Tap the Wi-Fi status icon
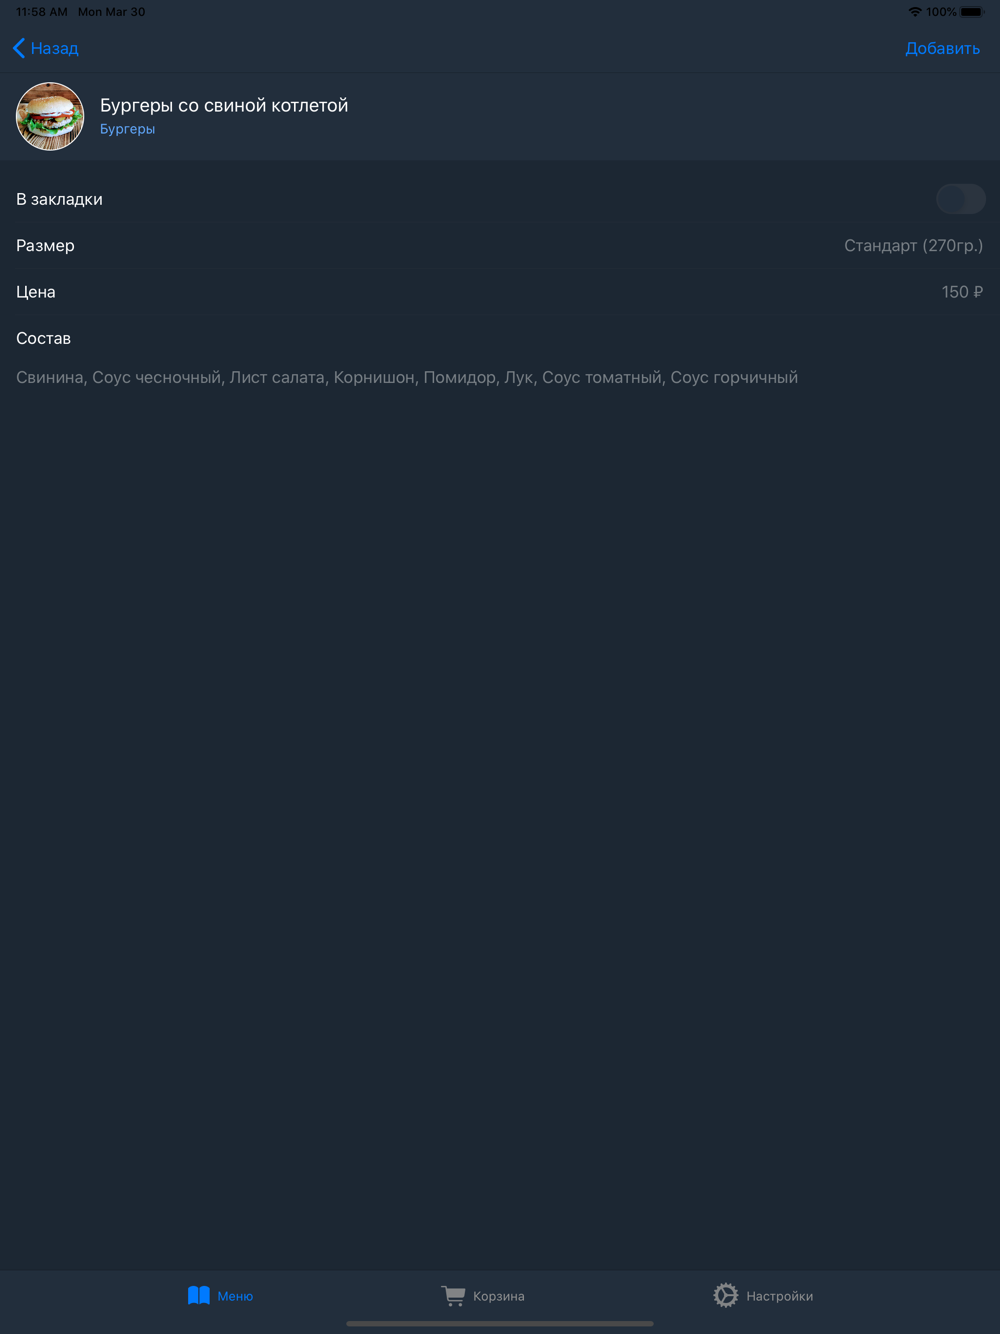The image size is (1000, 1334). [915, 12]
